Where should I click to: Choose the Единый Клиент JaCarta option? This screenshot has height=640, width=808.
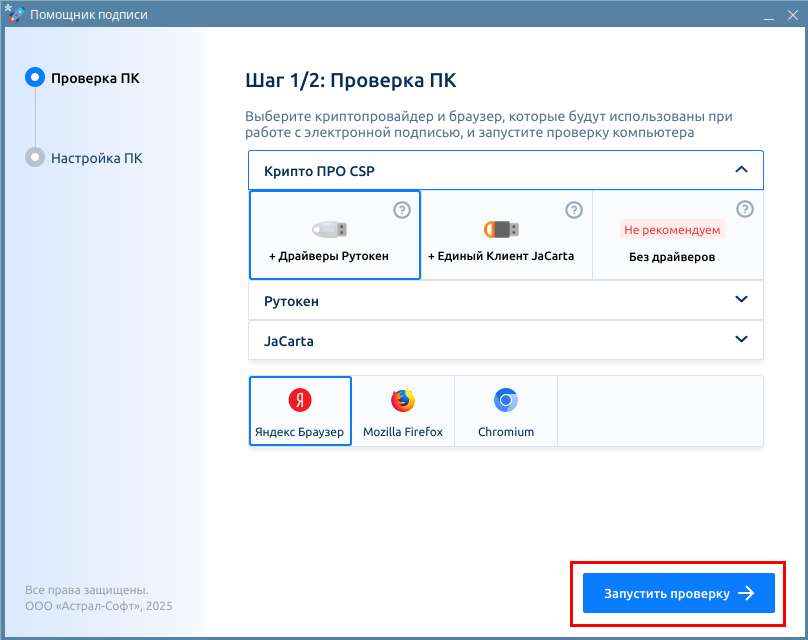pos(507,235)
